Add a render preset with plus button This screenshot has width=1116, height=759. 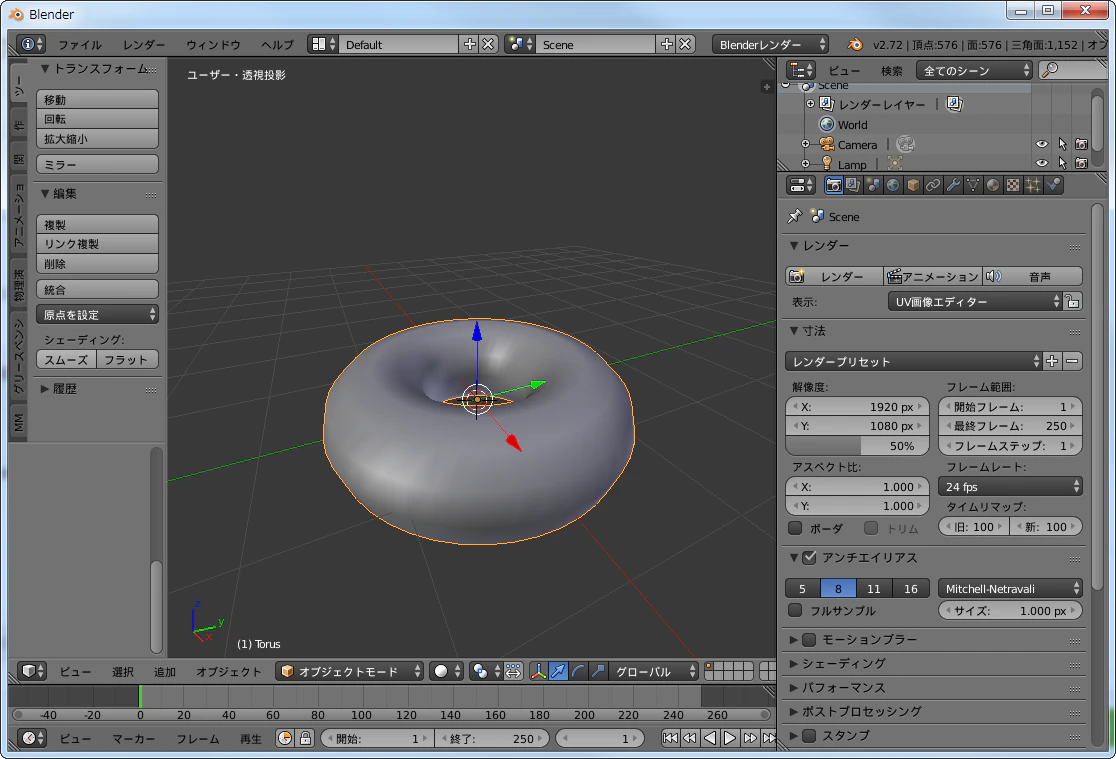click(x=1052, y=361)
